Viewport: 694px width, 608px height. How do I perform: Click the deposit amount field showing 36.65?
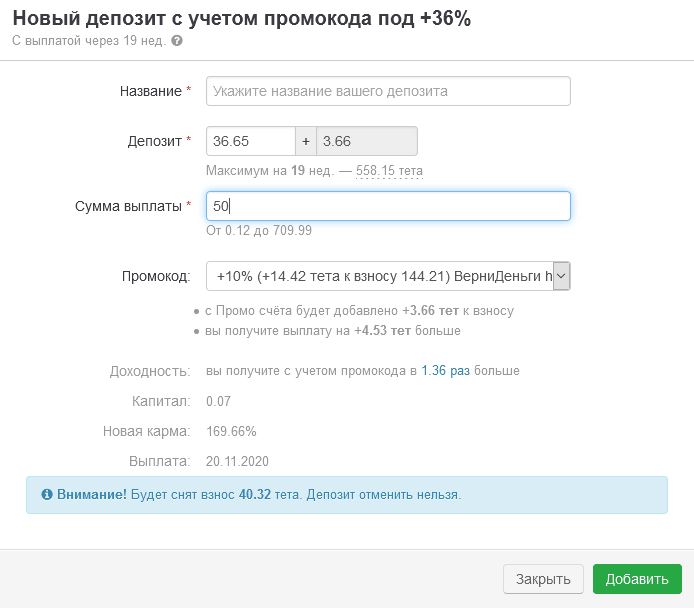point(251,141)
